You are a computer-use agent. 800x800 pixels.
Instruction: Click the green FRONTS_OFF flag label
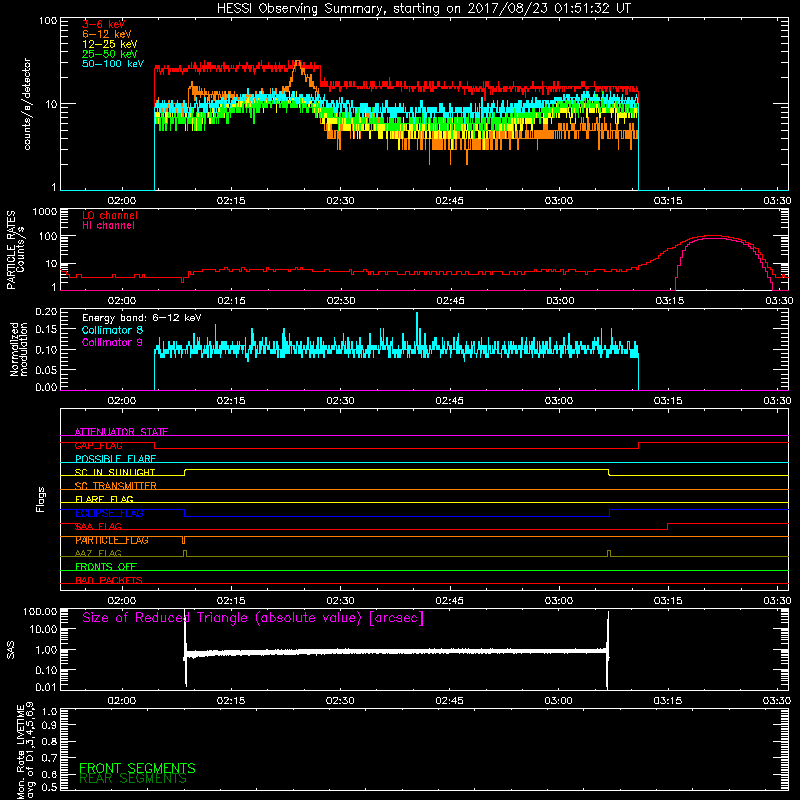(x=106, y=567)
